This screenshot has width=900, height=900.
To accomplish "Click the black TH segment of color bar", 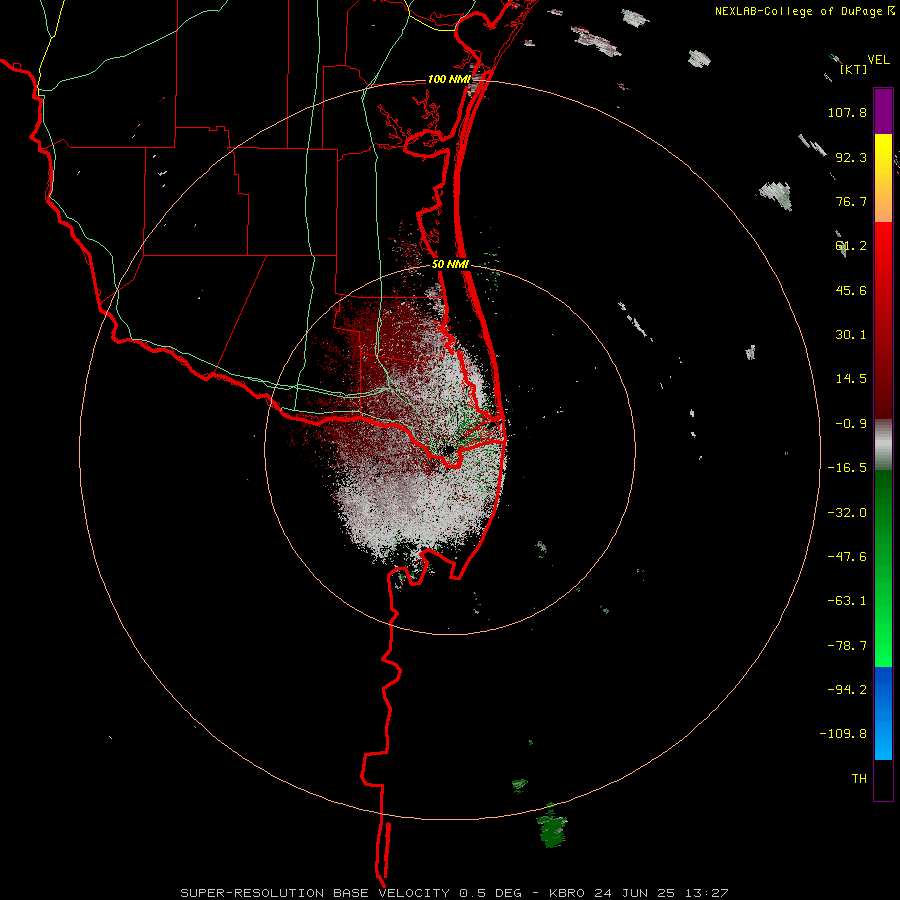I will click(x=883, y=780).
